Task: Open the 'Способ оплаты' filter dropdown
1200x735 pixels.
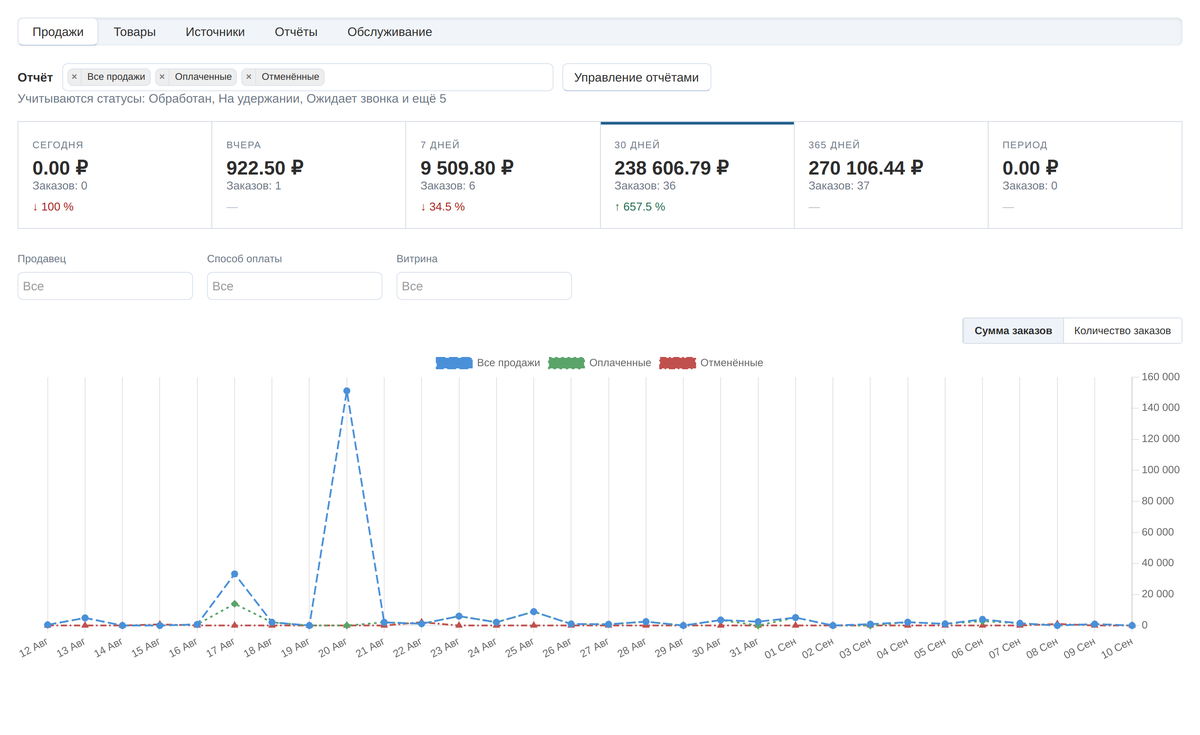Action: pos(295,286)
